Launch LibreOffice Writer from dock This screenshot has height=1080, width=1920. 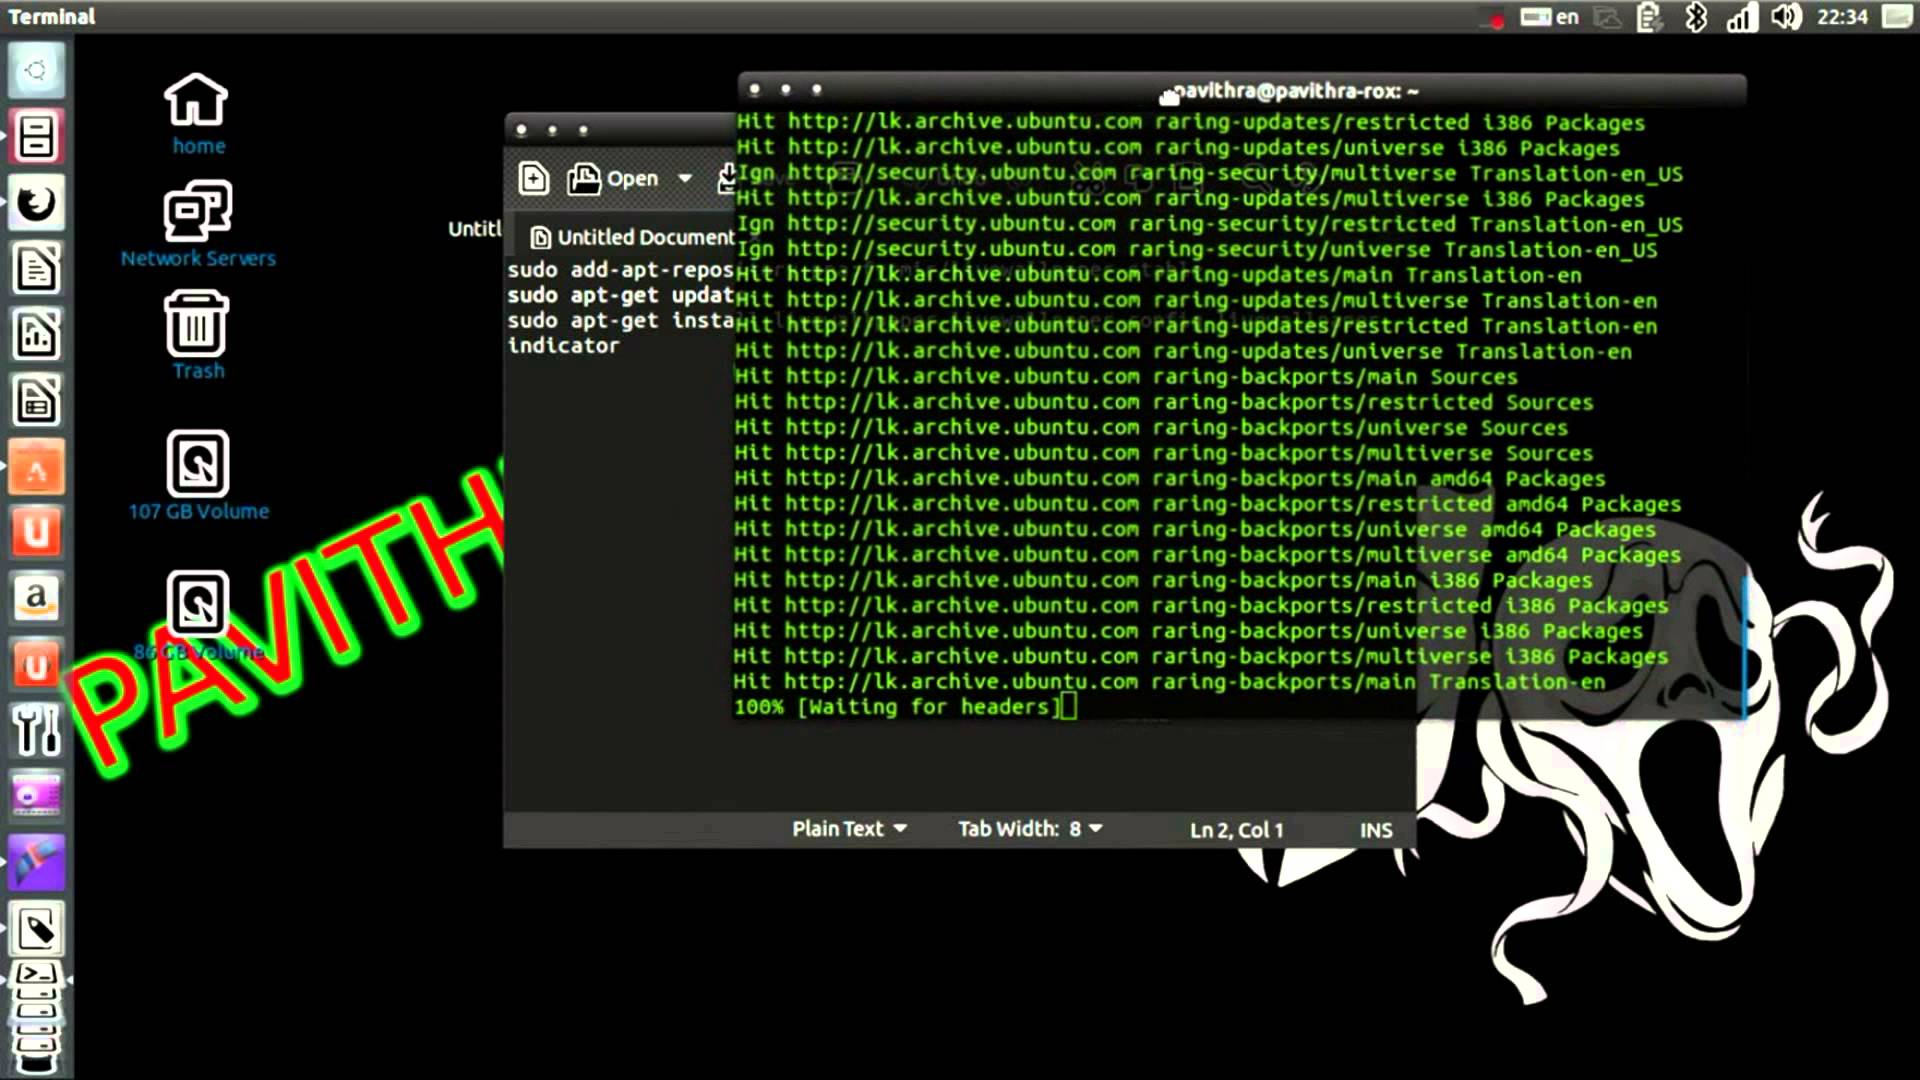(36, 269)
